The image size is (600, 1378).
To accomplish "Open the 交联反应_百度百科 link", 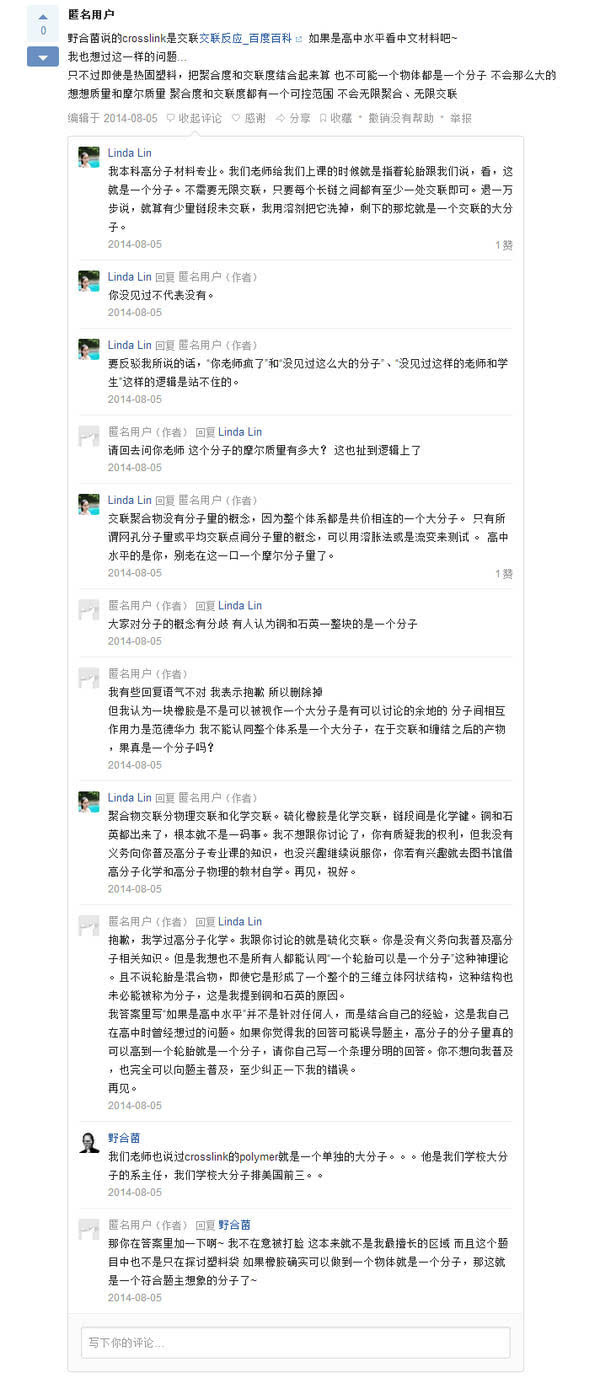I will [x=245, y=38].
